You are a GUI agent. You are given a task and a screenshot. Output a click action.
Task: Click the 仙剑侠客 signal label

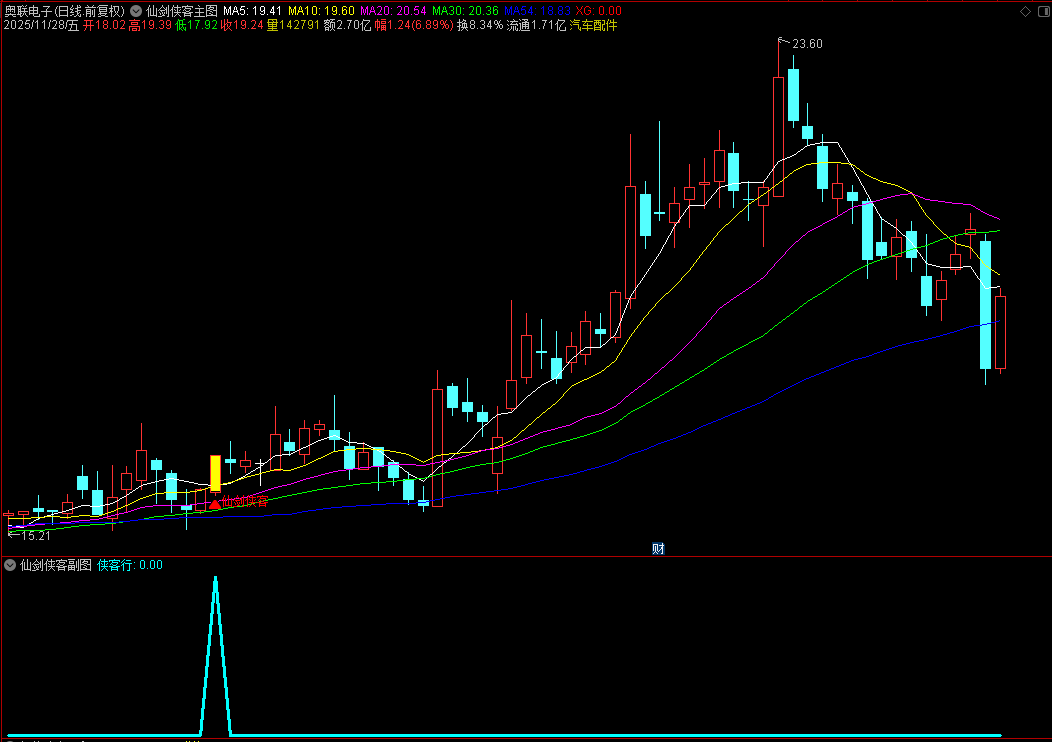[x=245, y=501]
